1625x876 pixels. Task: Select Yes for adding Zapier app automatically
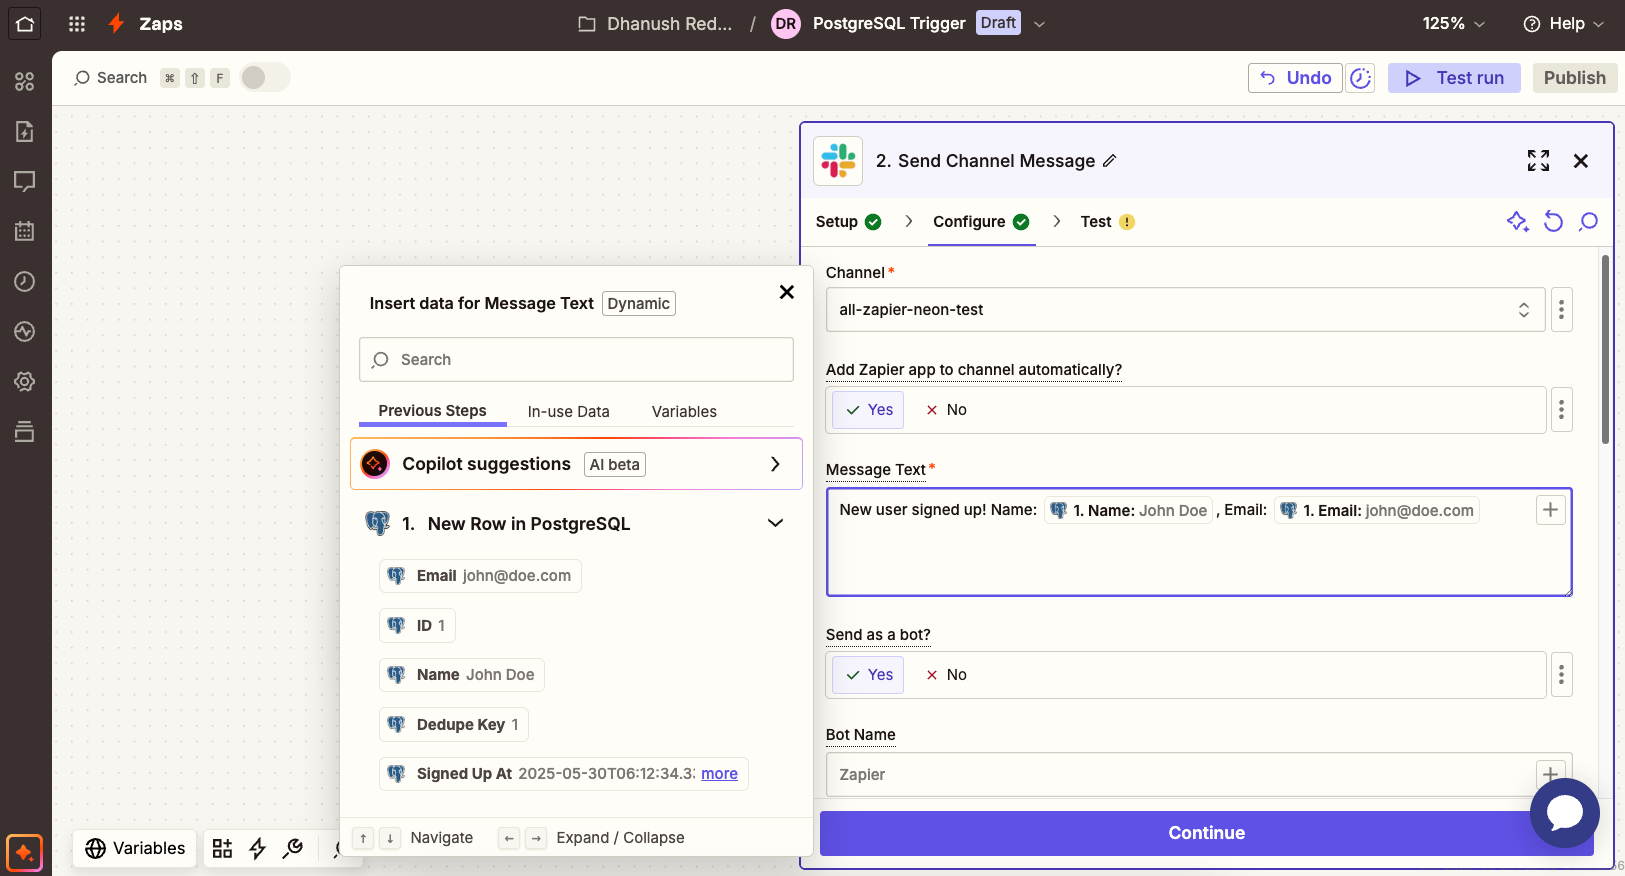pos(868,410)
